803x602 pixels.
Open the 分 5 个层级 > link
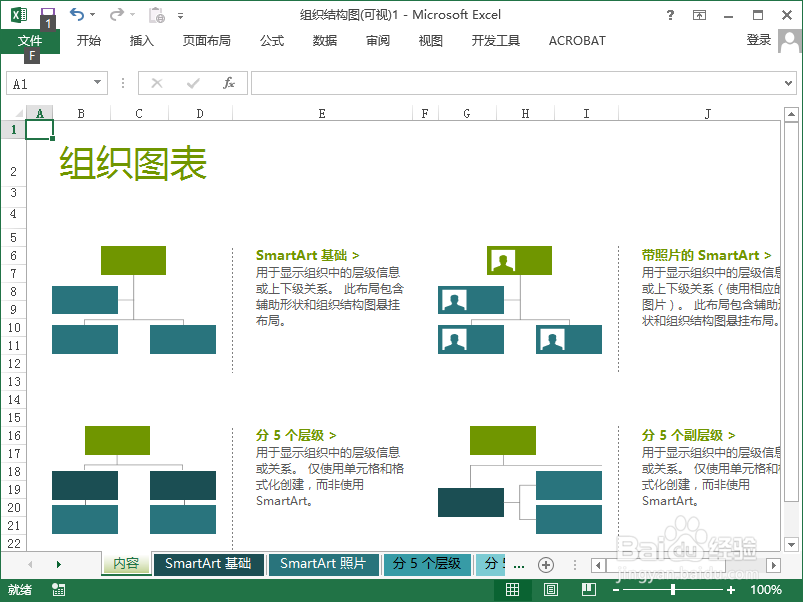[296, 435]
